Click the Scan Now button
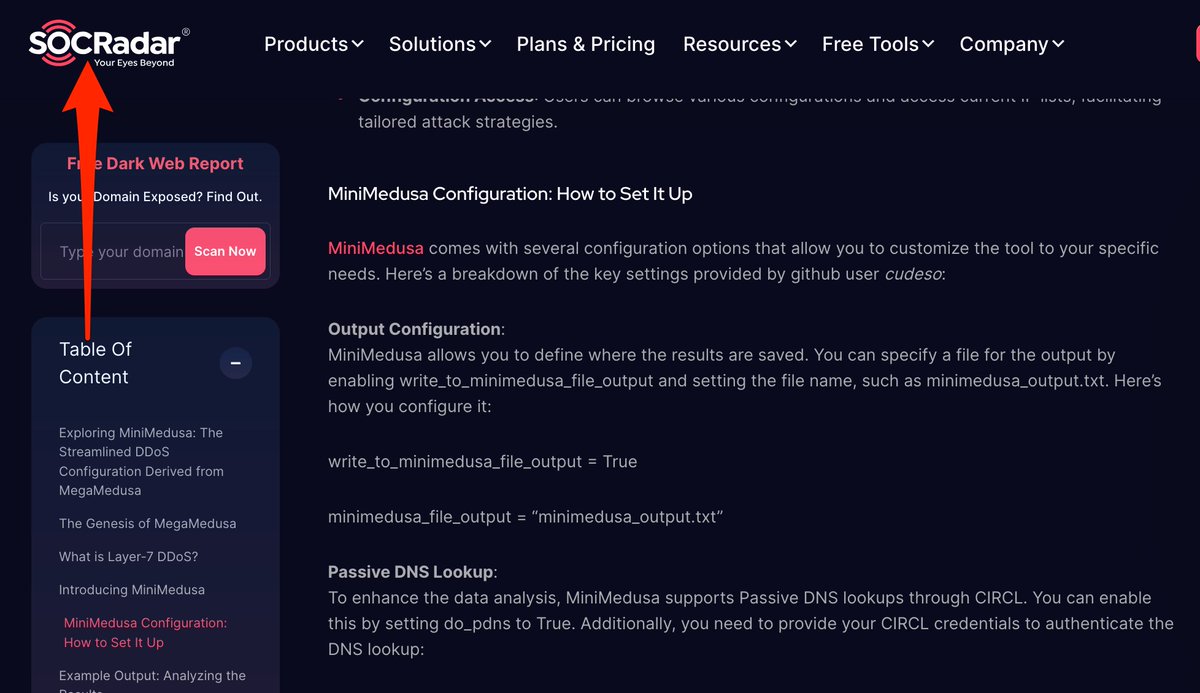 click(x=225, y=251)
